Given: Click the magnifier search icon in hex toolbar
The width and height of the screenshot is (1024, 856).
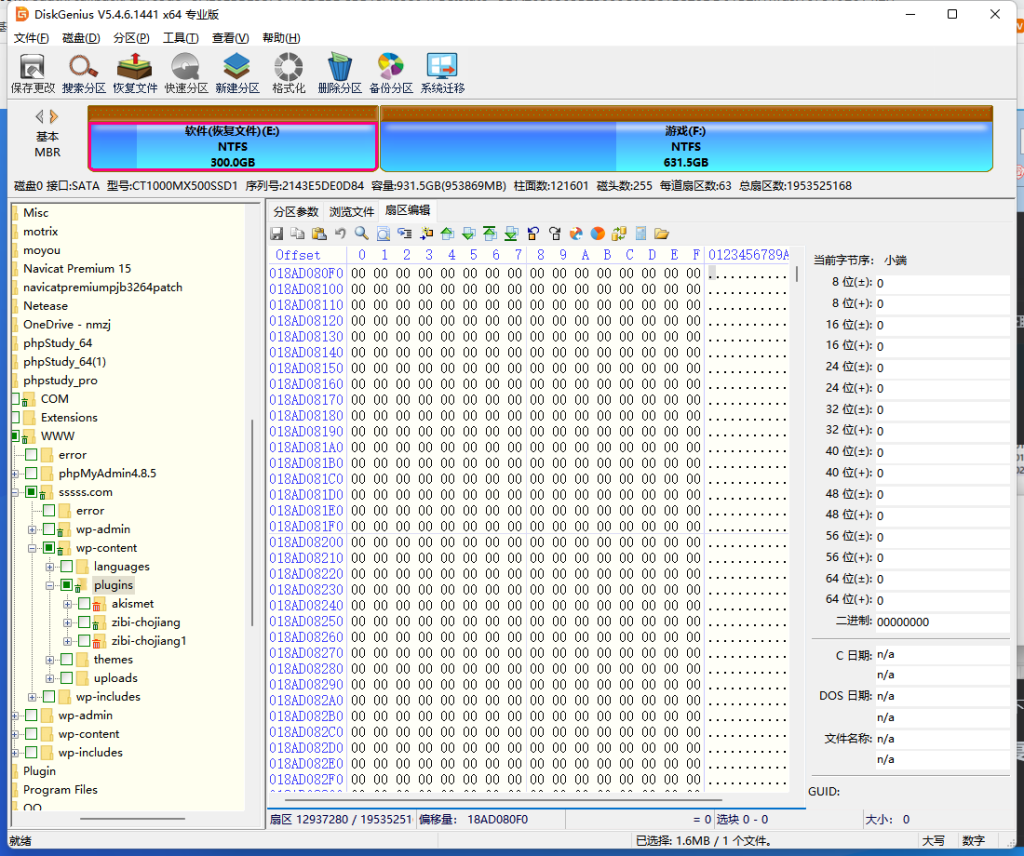Looking at the screenshot, I should click(x=361, y=234).
